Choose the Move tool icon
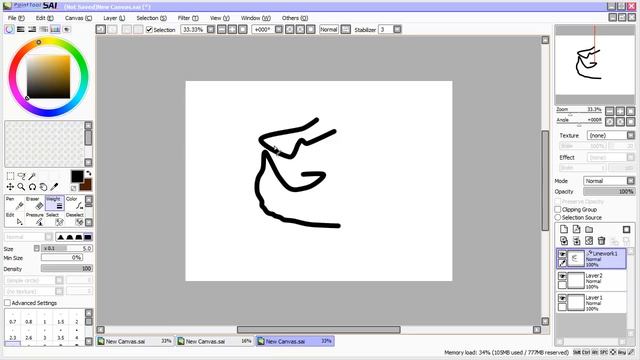 [x=10, y=187]
